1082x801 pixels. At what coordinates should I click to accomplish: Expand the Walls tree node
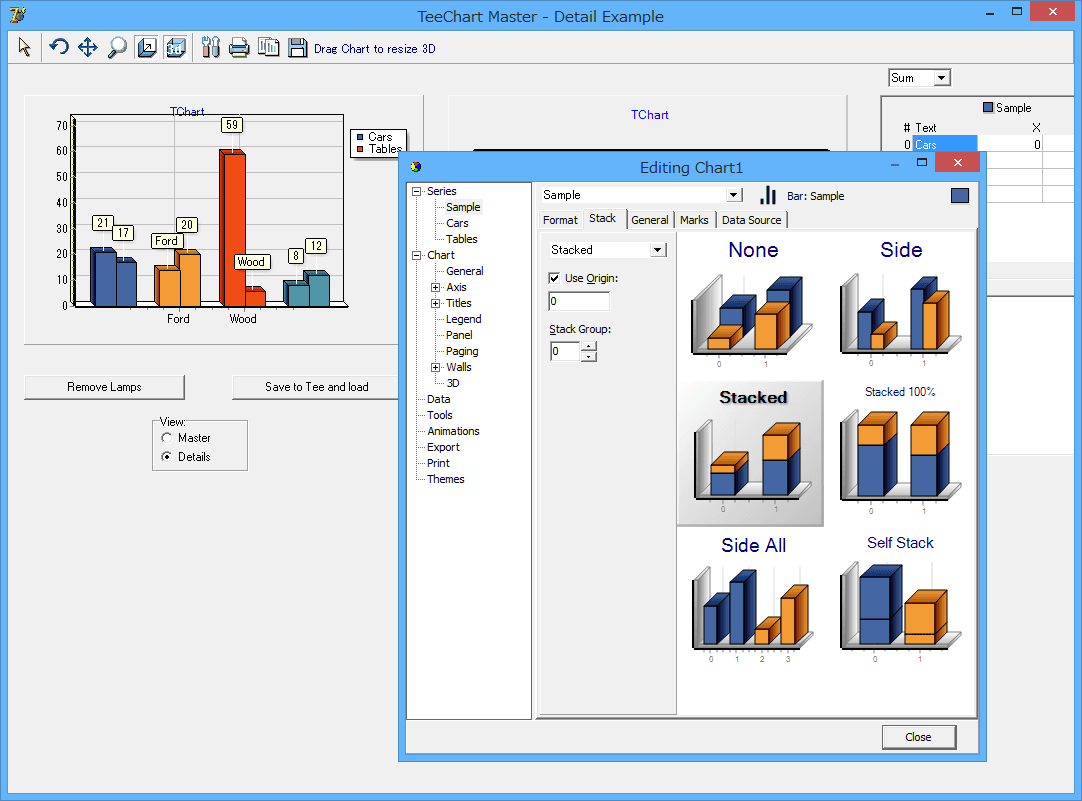point(435,367)
